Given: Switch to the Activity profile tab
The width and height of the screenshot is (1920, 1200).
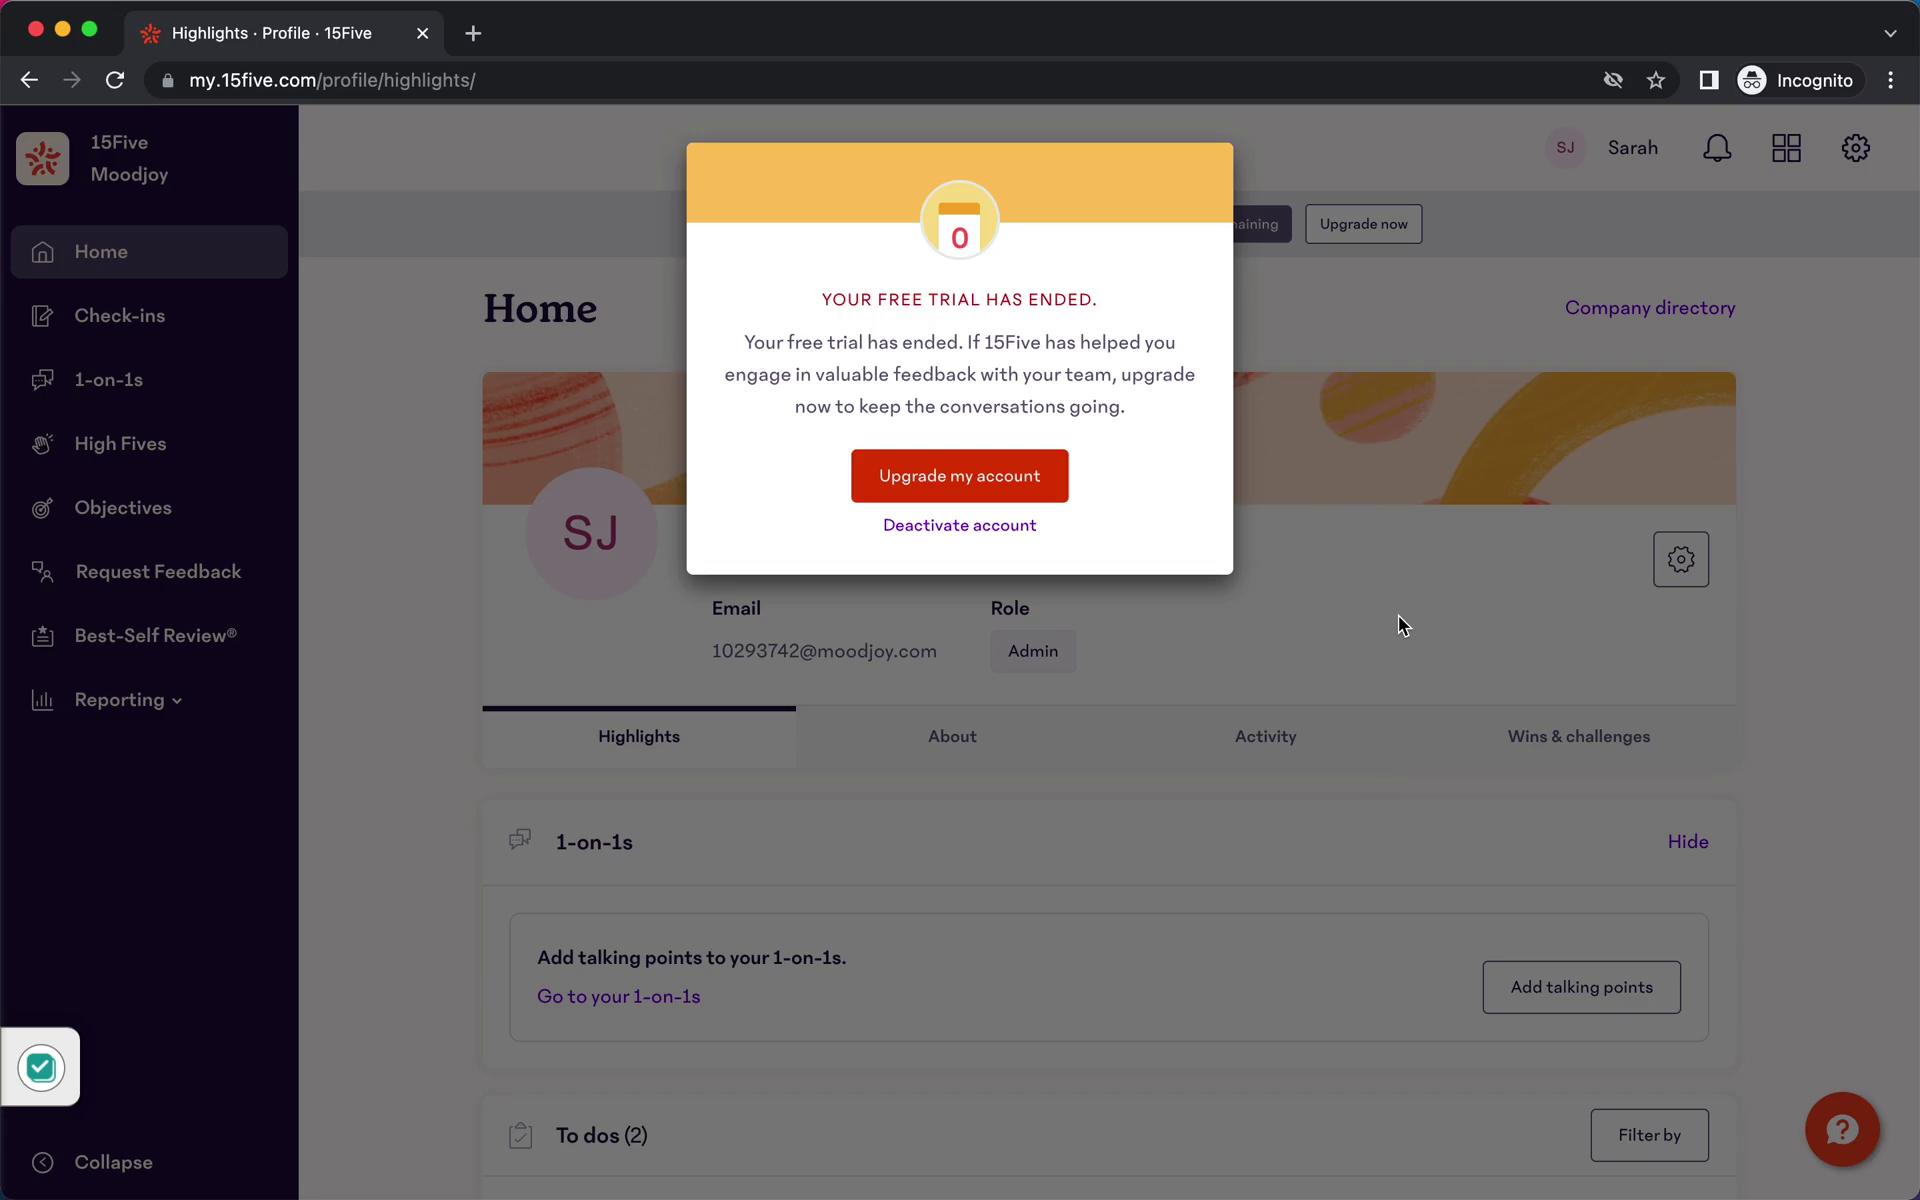Looking at the screenshot, I should click(x=1265, y=735).
